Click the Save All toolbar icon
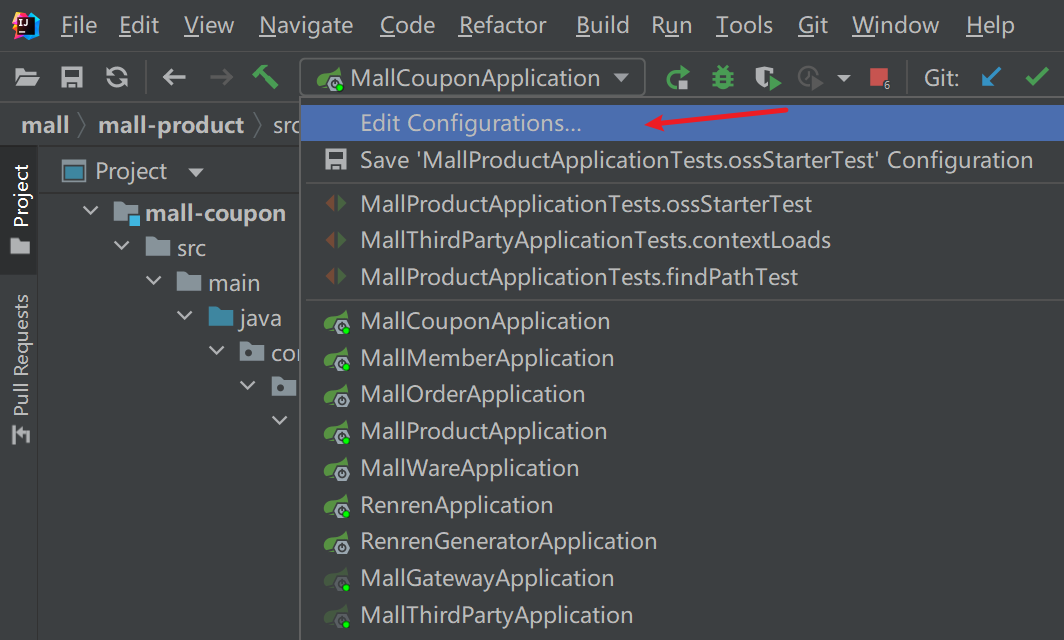Image resolution: width=1064 pixels, height=640 pixels. click(x=72, y=77)
